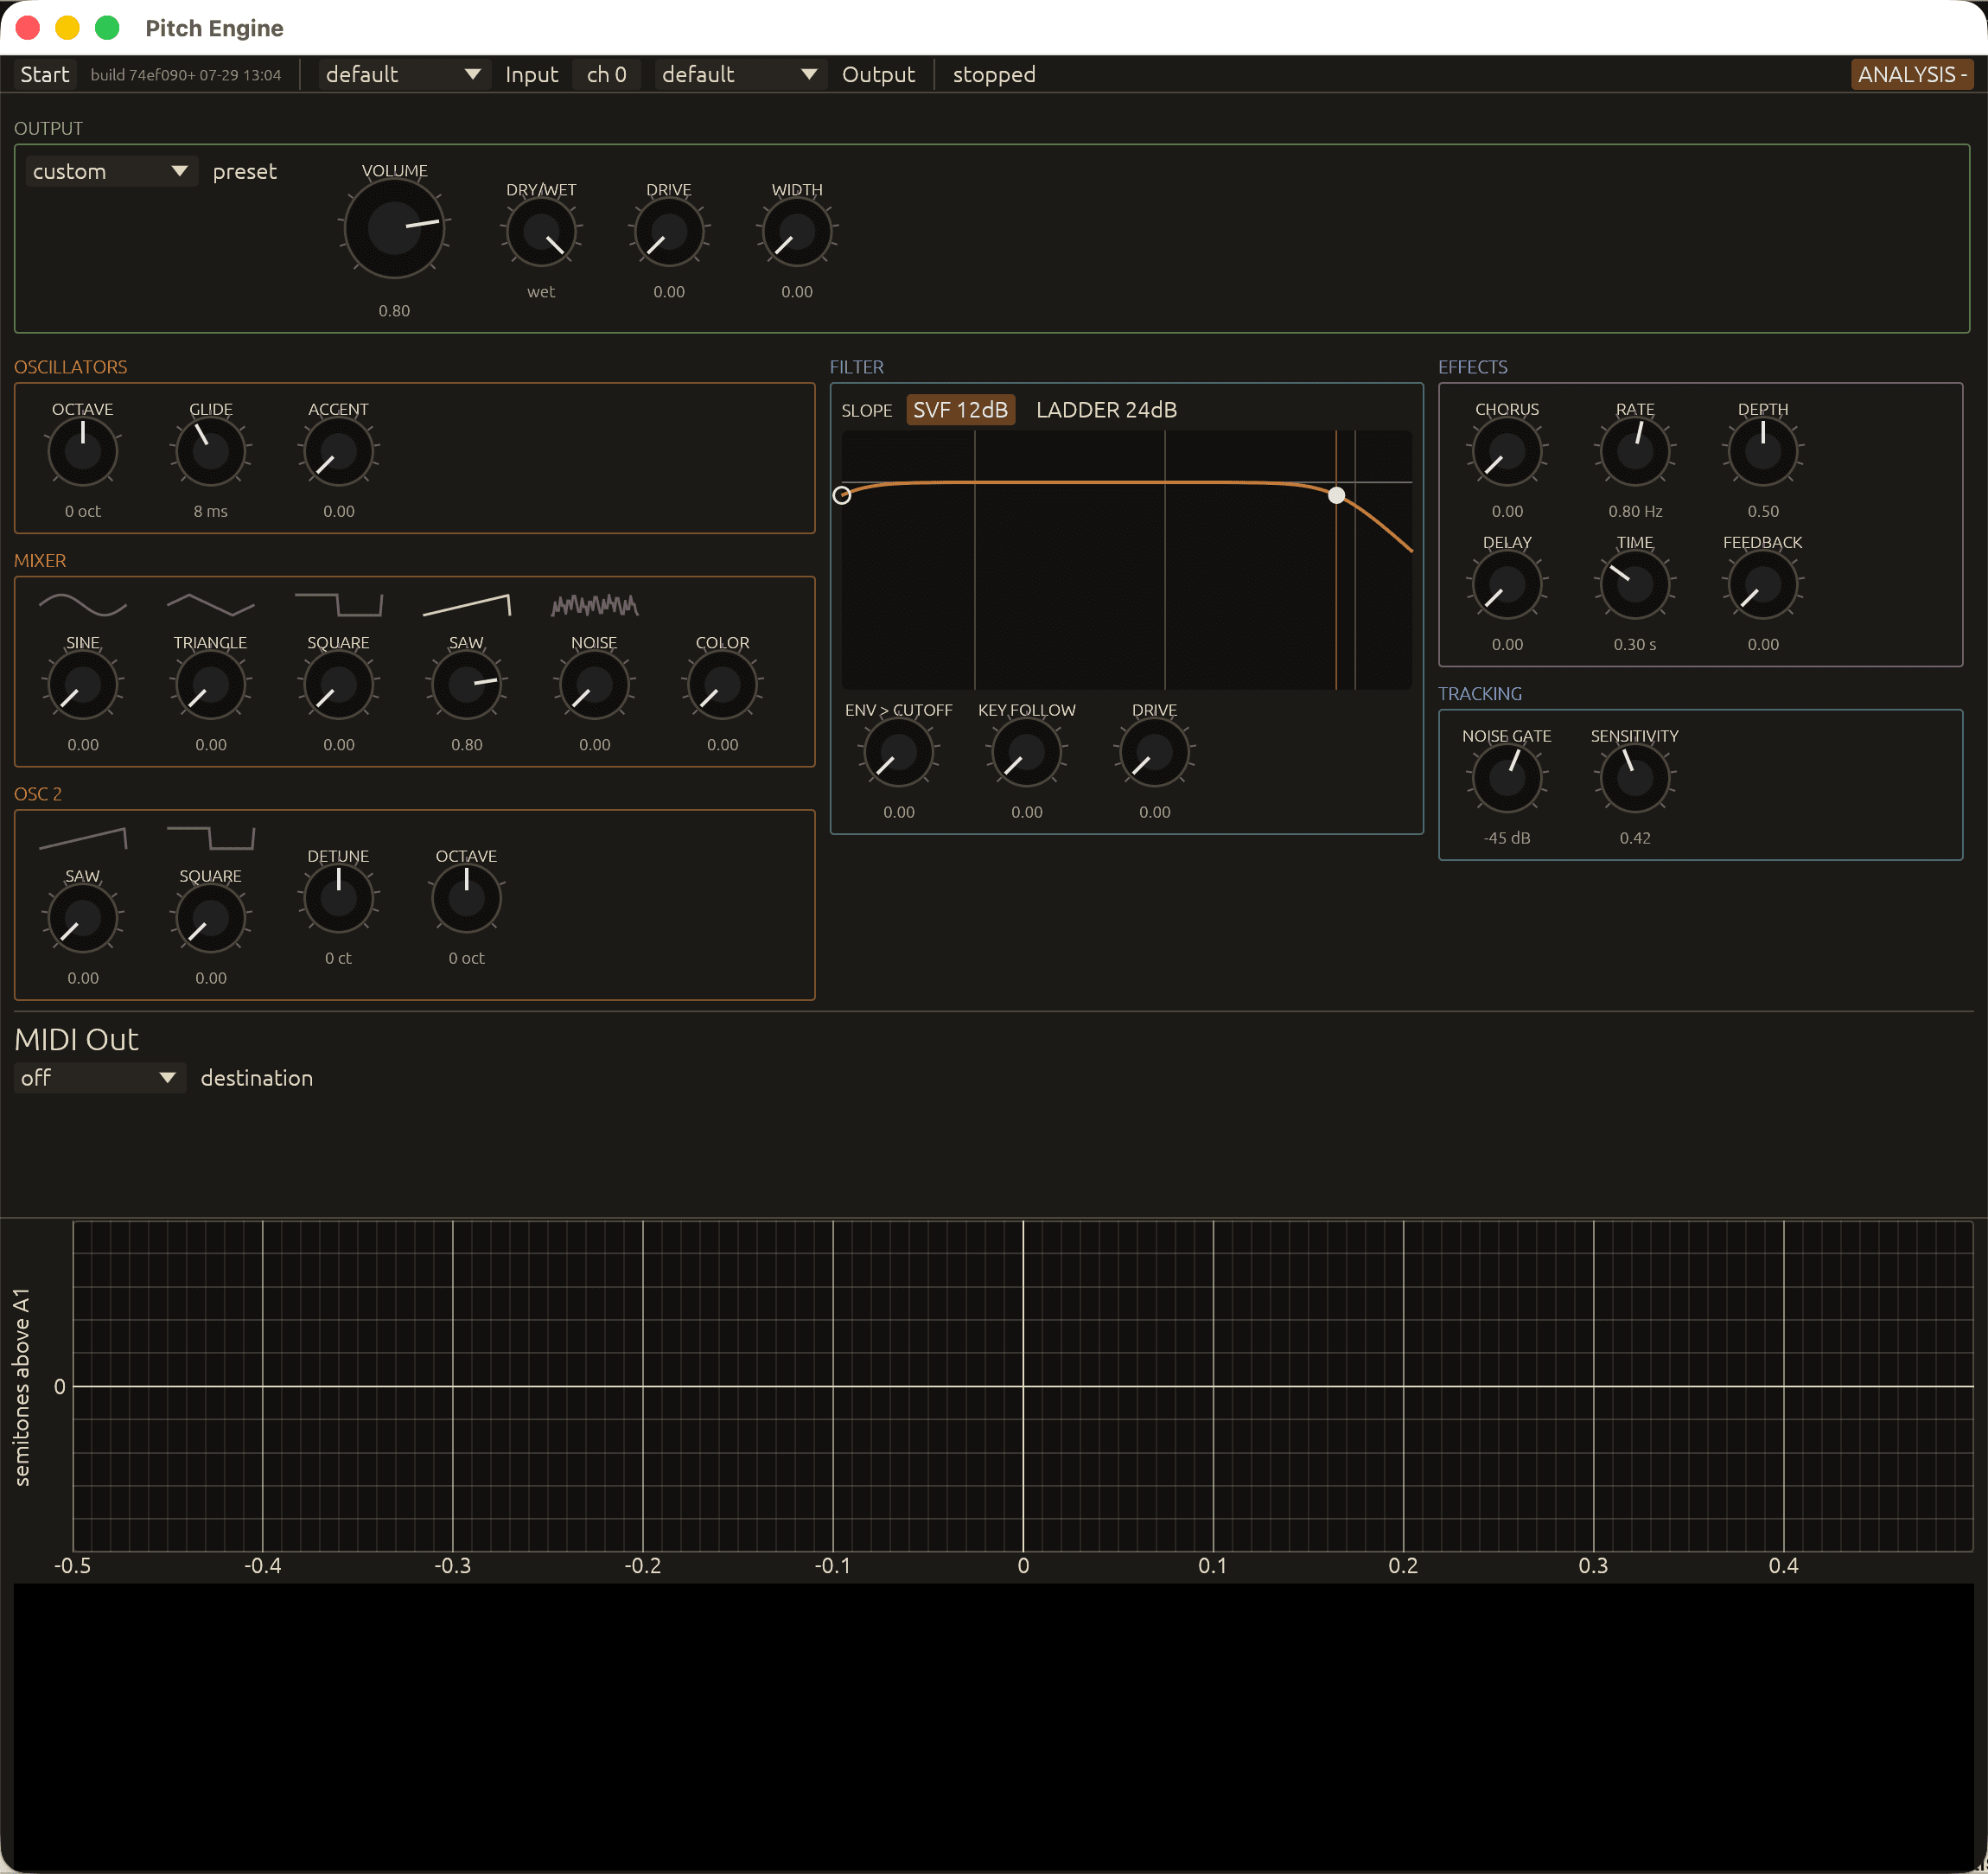Screen dimensions: 1988x1874
Task: Click the oscillators OCTAVE knob
Action: click(83, 452)
